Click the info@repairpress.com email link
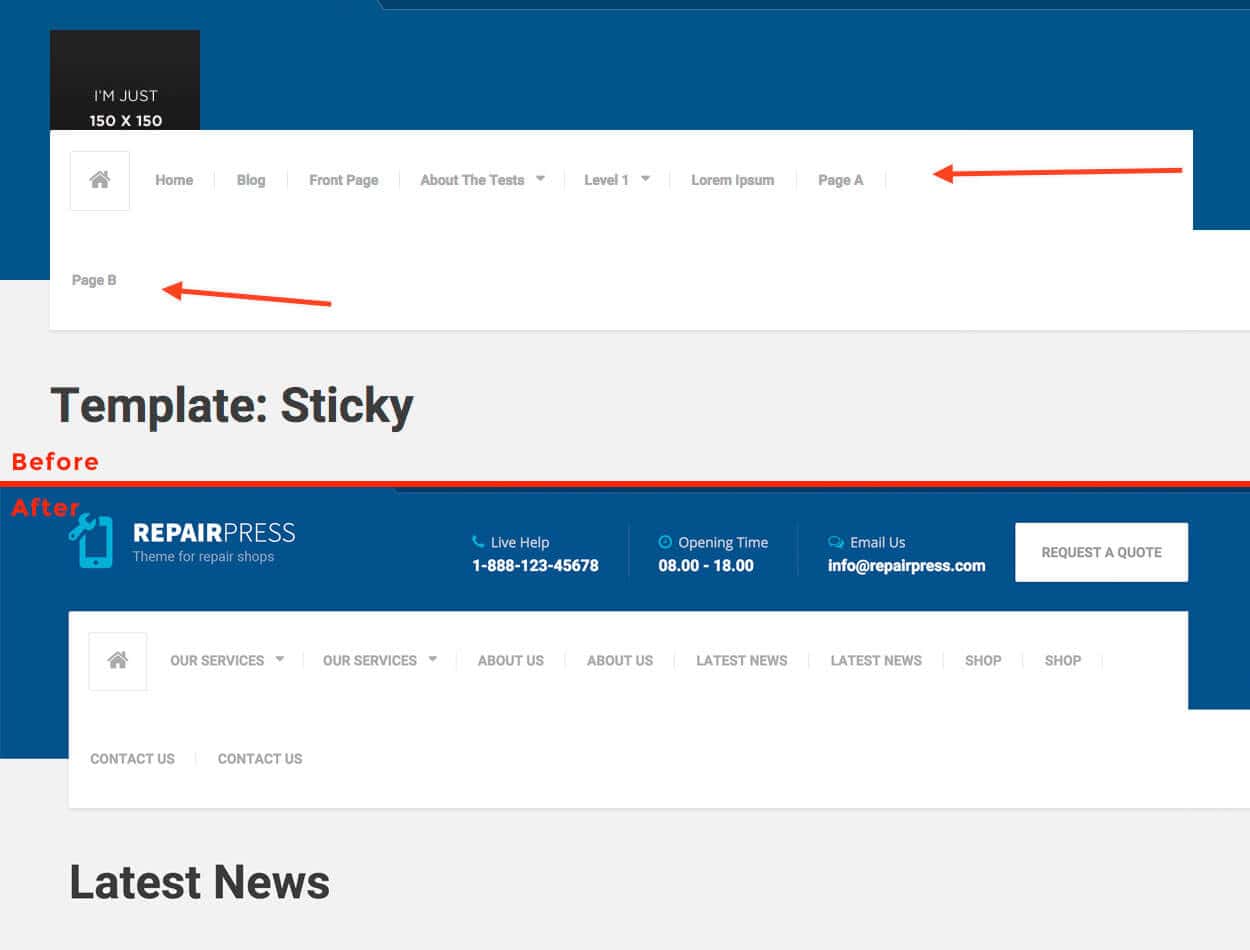This screenshot has width=1250, height=950. (906, 566)
